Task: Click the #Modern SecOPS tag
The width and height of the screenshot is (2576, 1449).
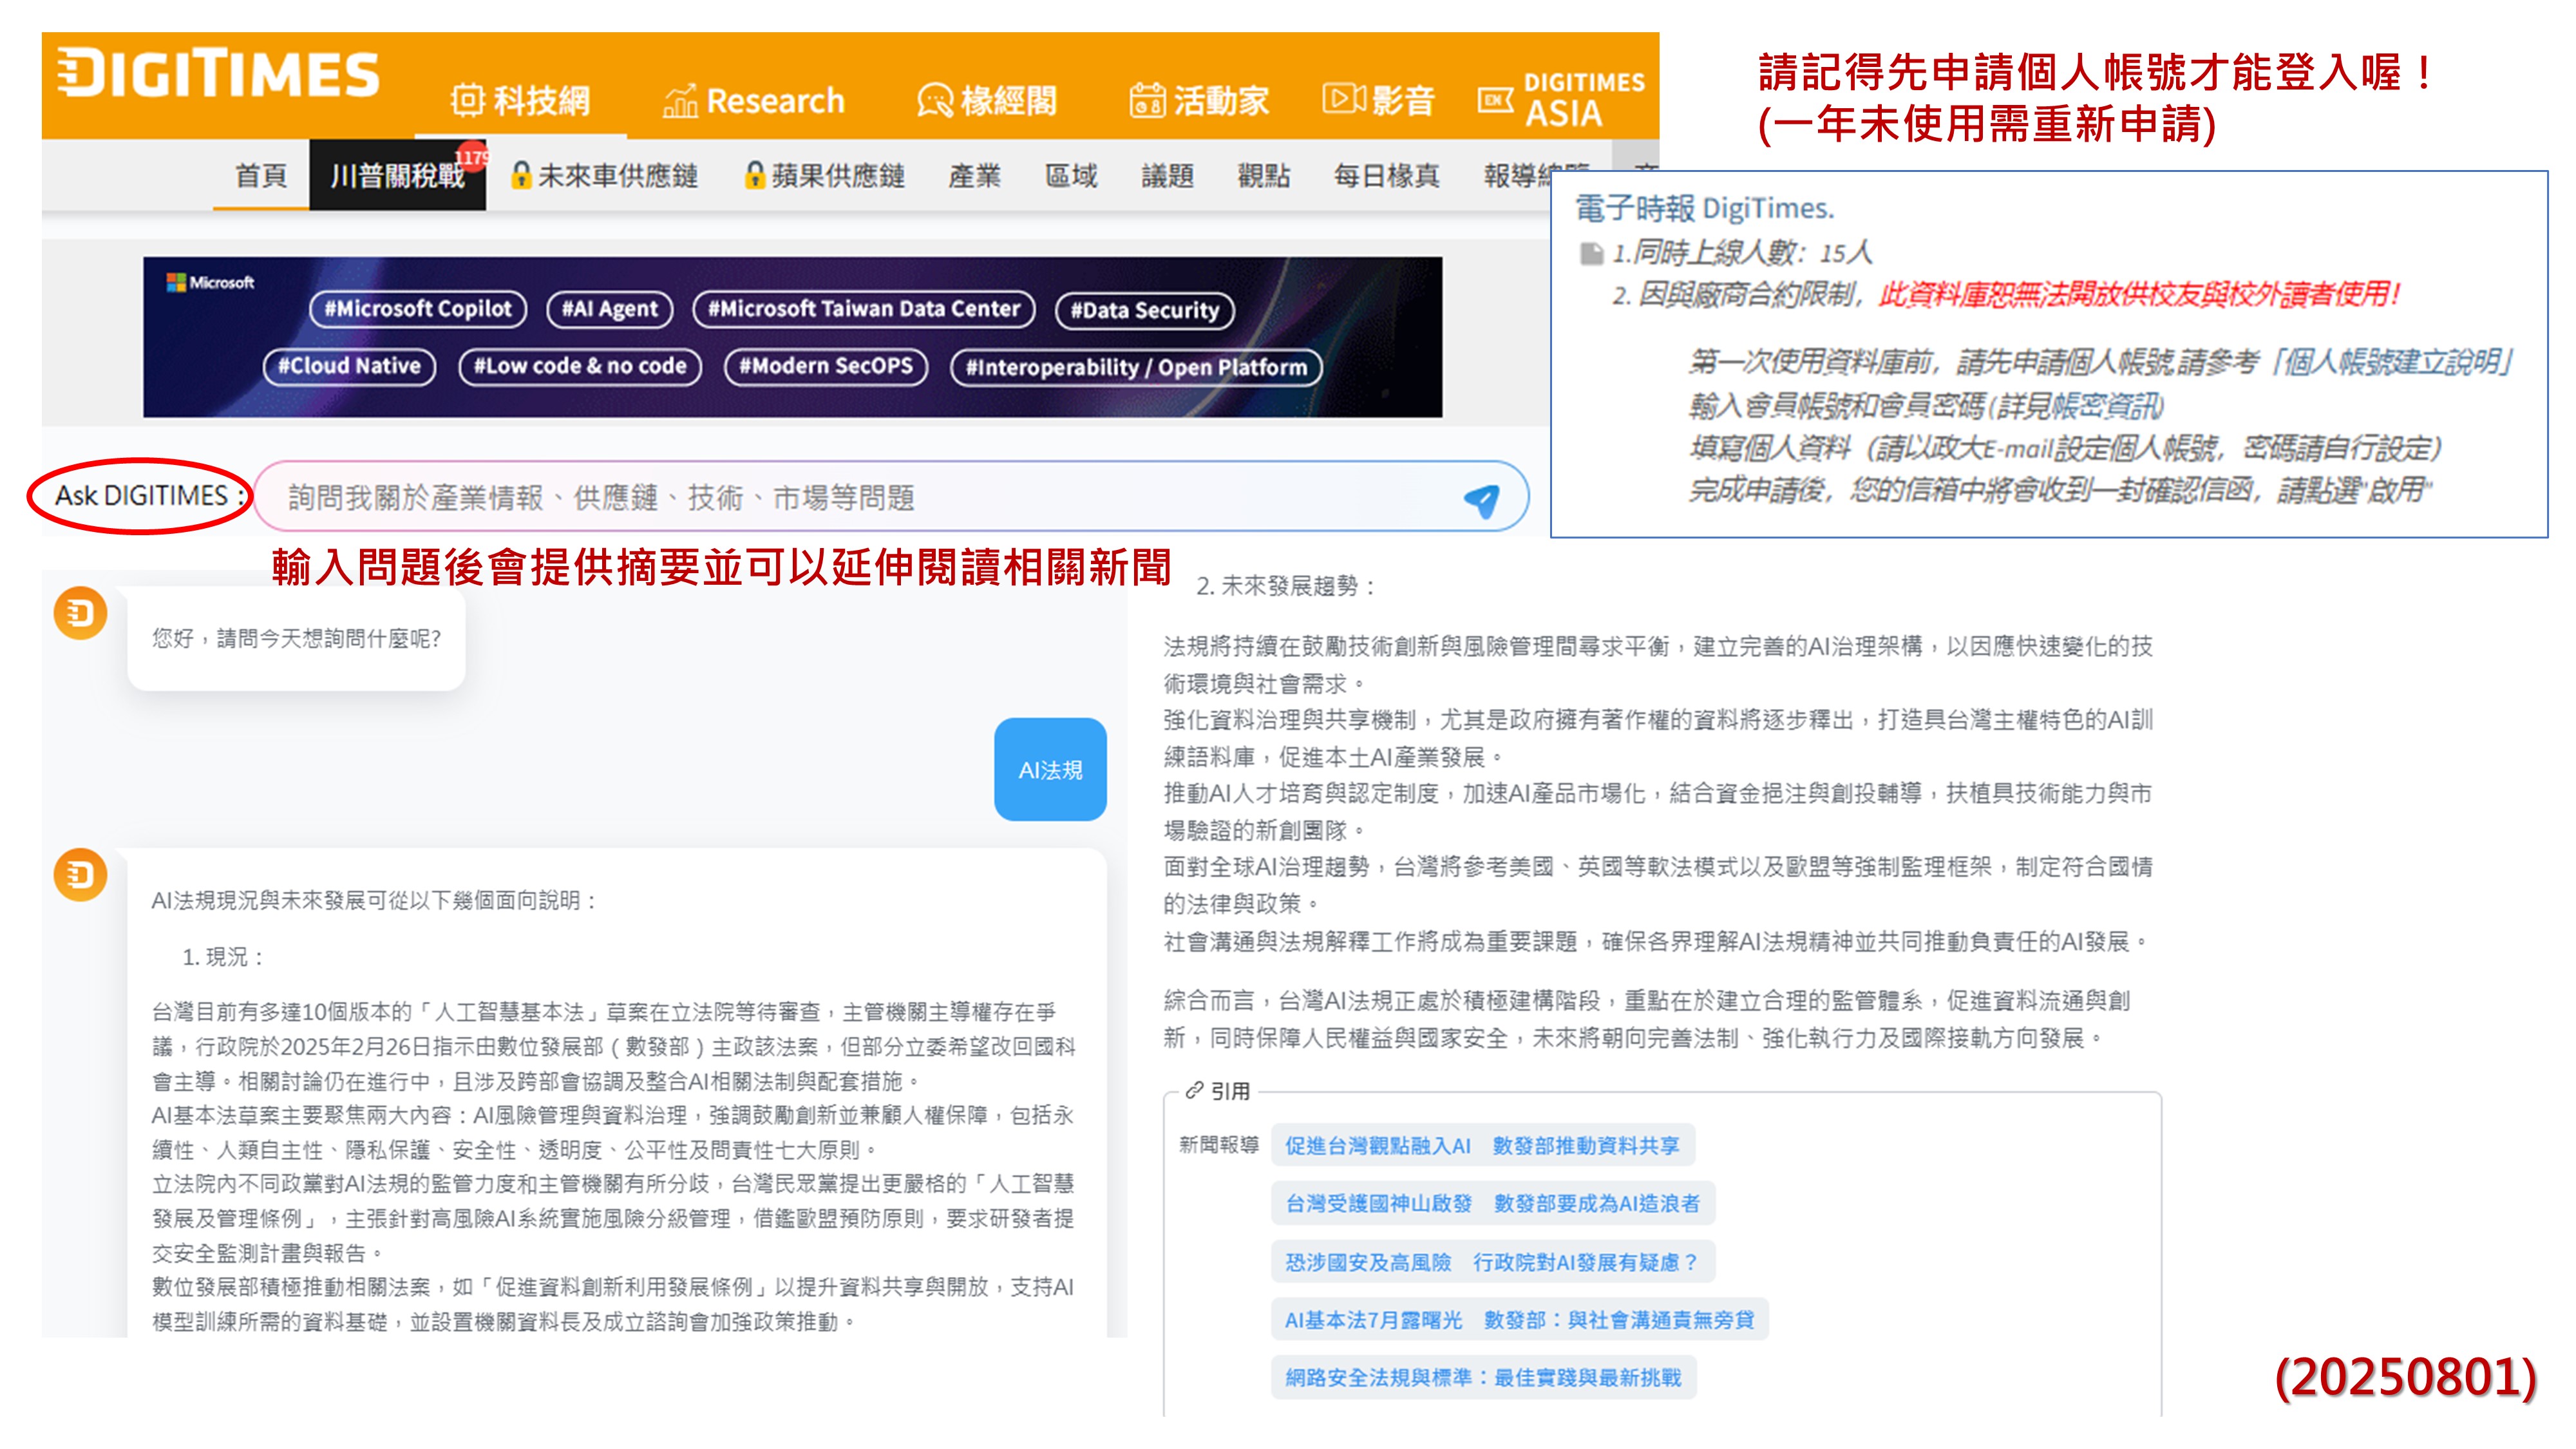Action: [826, 366]
